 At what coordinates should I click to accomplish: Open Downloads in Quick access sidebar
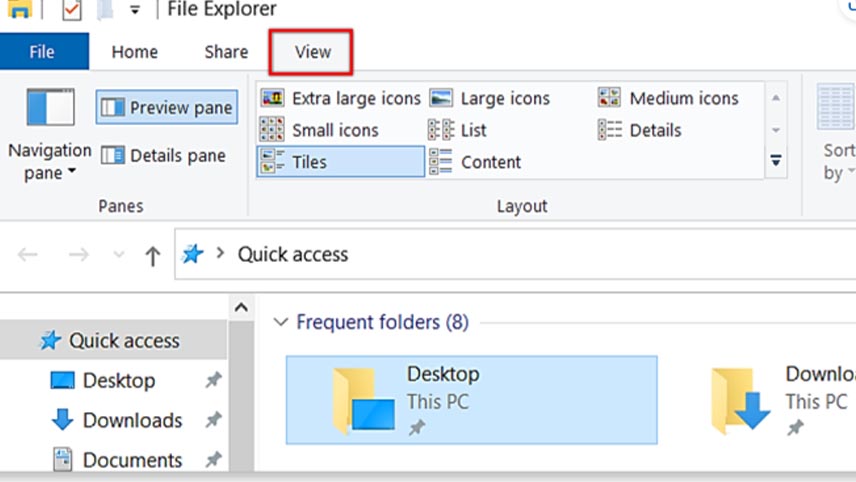point(132,420)
